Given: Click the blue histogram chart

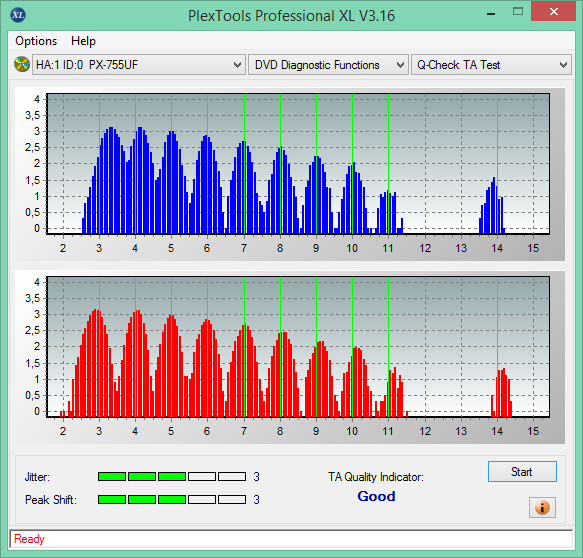Looking at the screenshot, I should pos(298,164).
